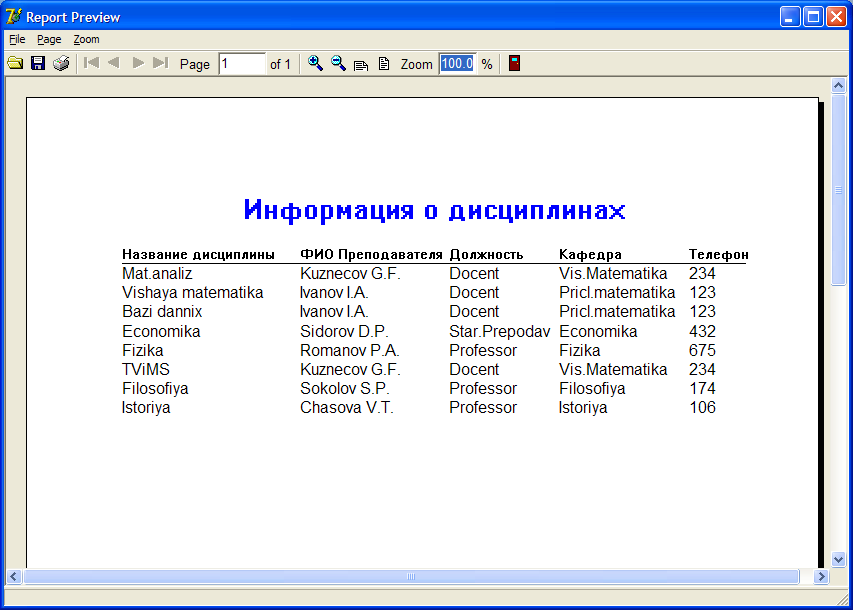Click the vertical scrollbar thumb
This screenshot has height=610, width=853.
pyautogui.click(x=838, y=189)
